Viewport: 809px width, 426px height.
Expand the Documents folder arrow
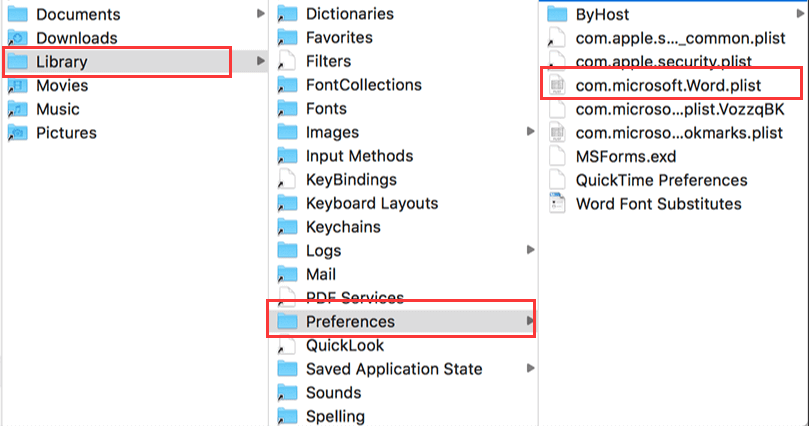(x=261, y=14)
